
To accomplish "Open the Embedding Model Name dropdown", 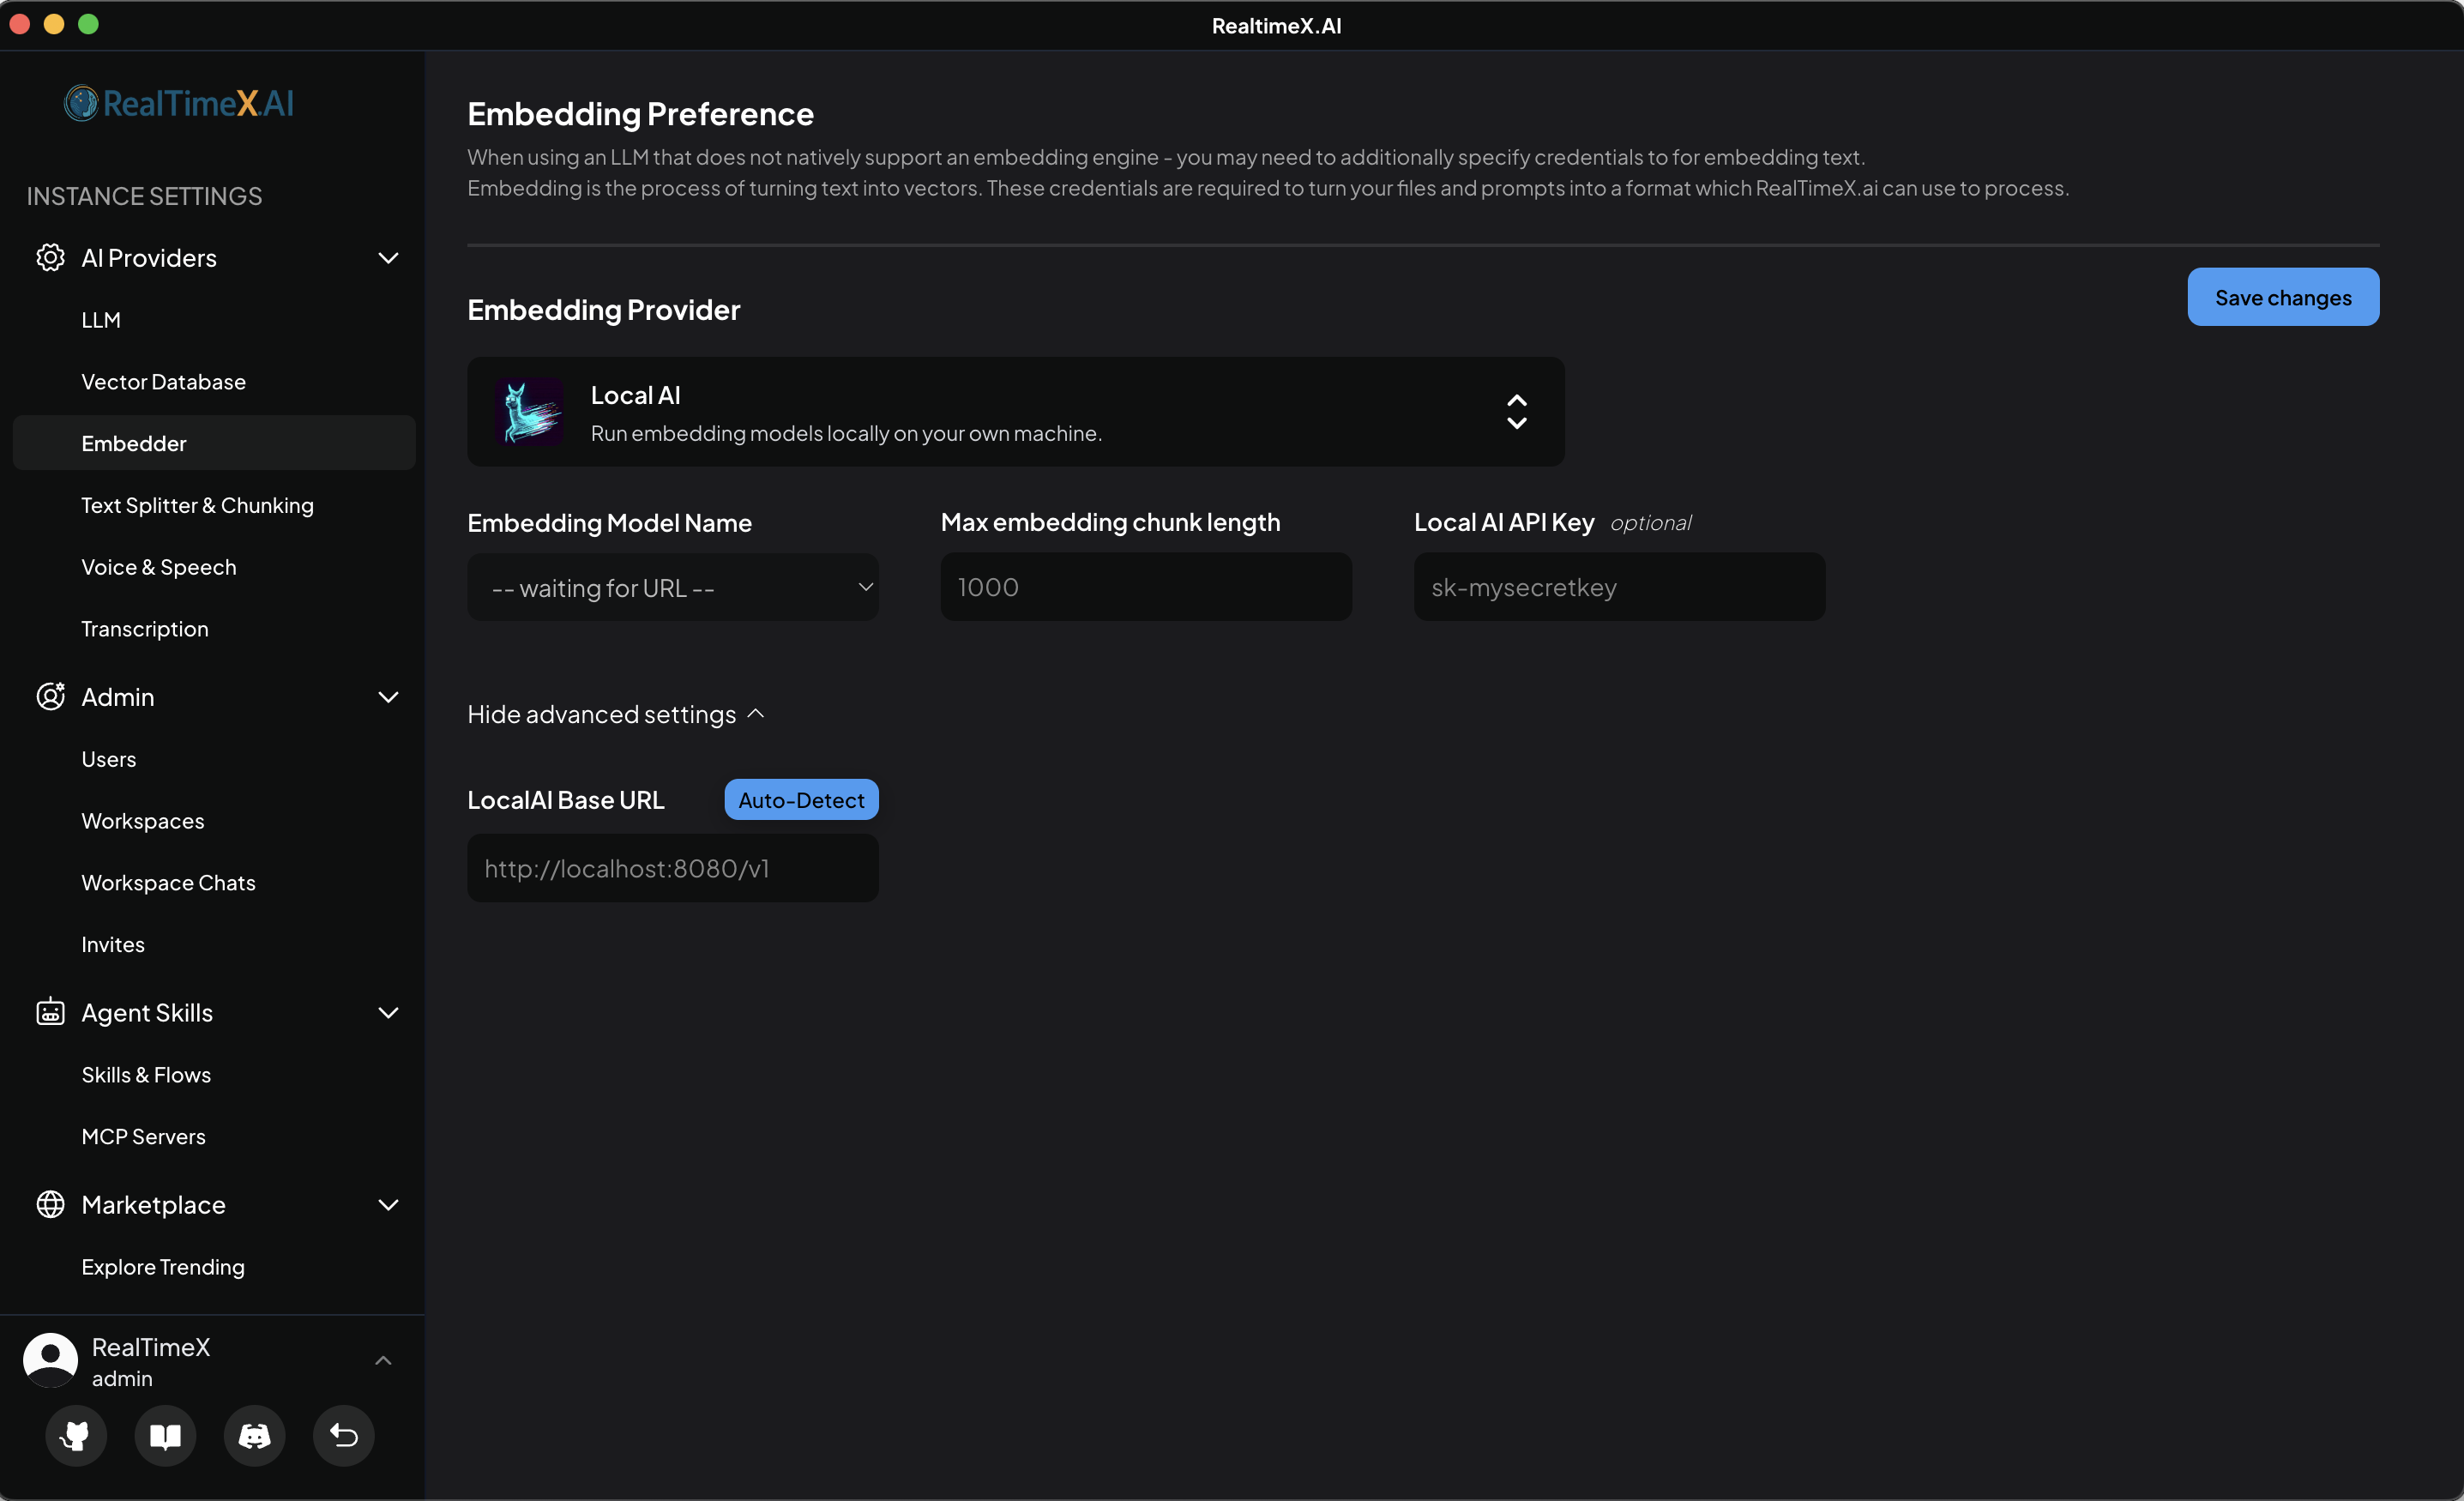I will 673,588.
